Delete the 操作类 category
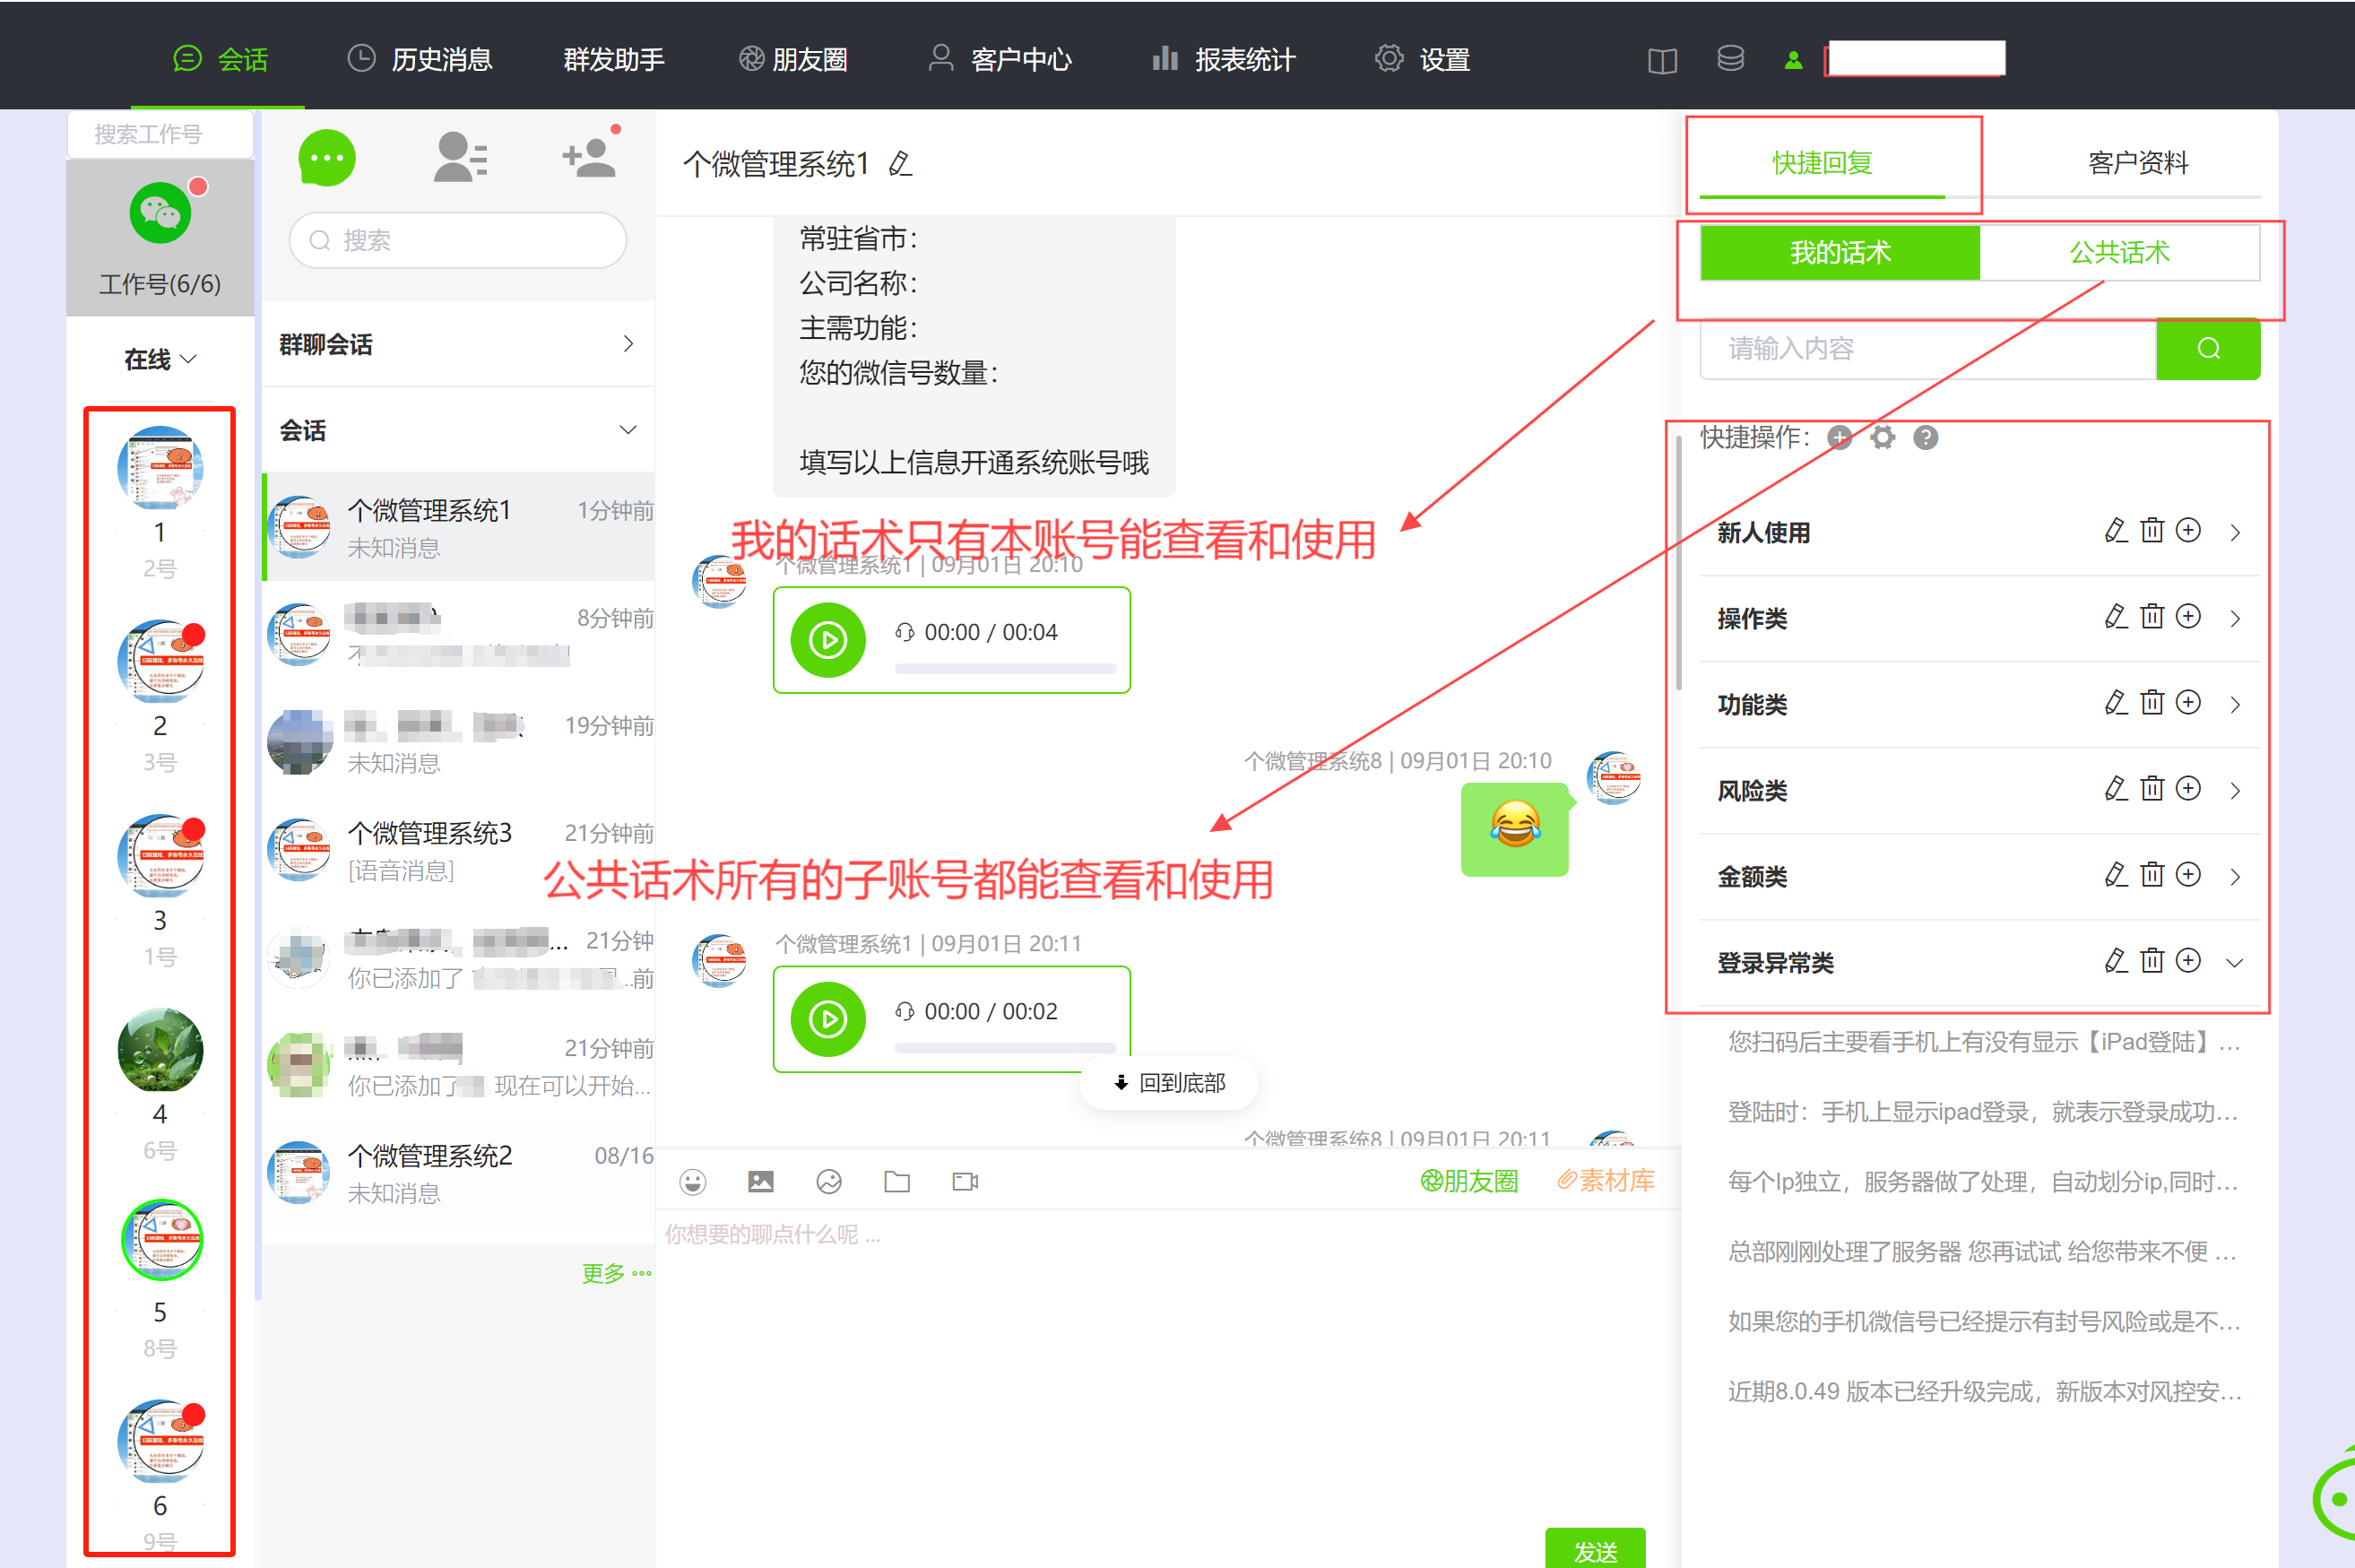 2151,617
